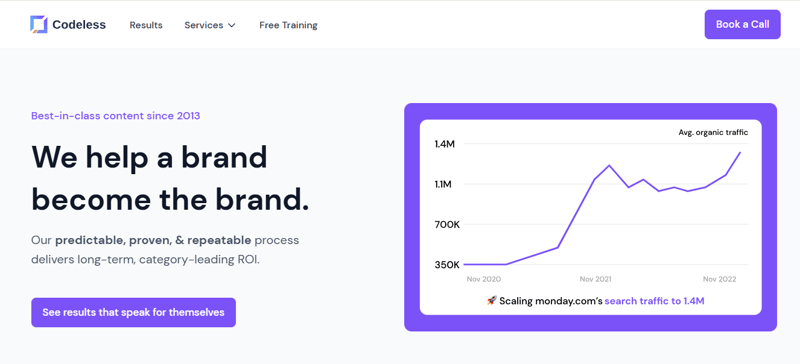
Task: Click the 1.4M axis label
Action: [444, 144]
